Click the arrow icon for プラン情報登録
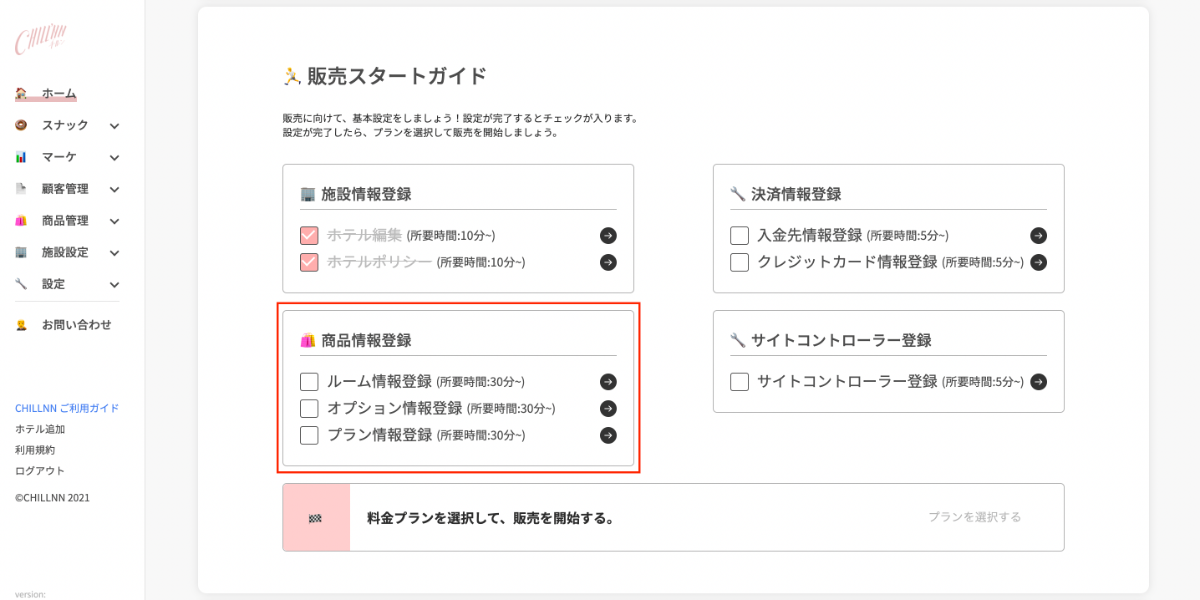 (608, 435)
